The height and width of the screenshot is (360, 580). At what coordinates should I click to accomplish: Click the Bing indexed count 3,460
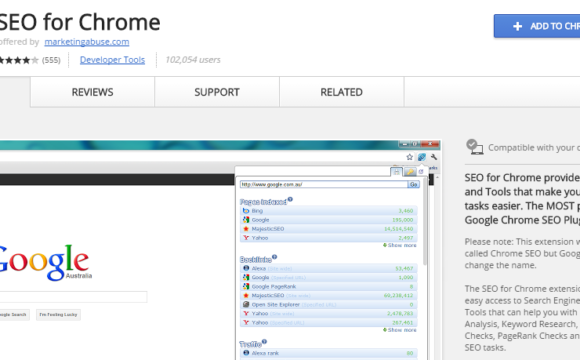406,211
